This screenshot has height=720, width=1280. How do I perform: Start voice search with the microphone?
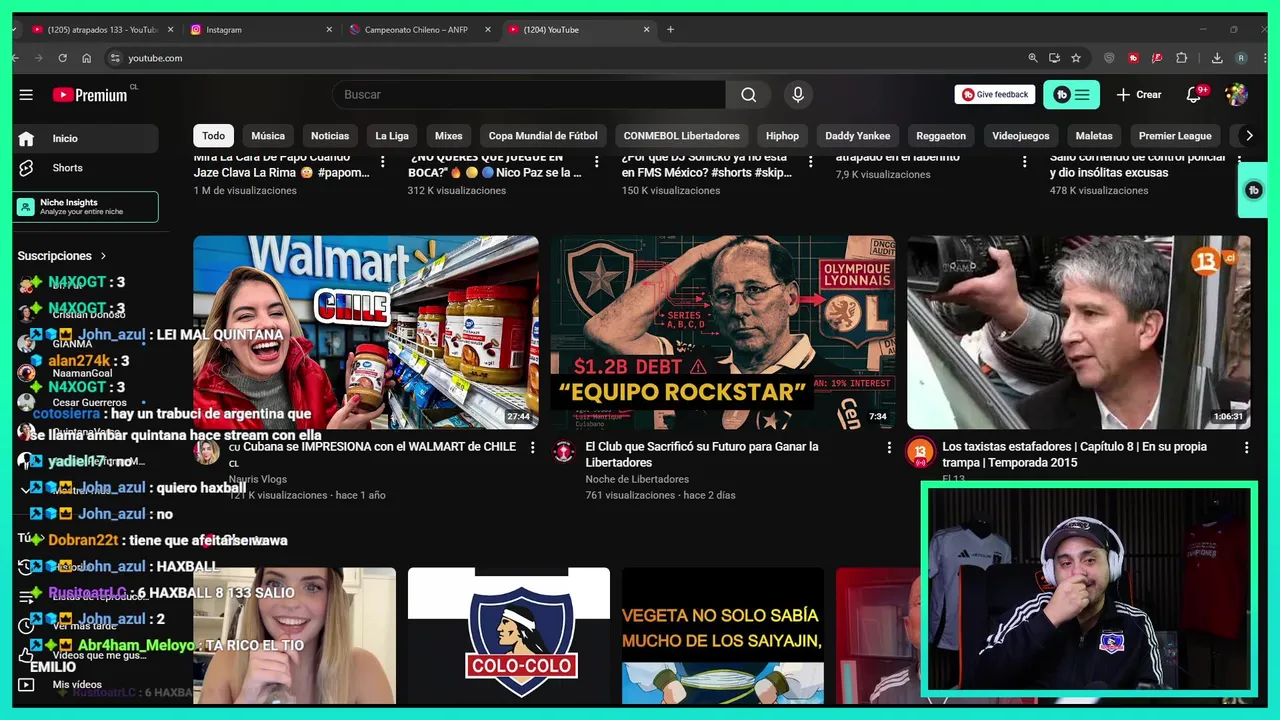click(798, 95)
